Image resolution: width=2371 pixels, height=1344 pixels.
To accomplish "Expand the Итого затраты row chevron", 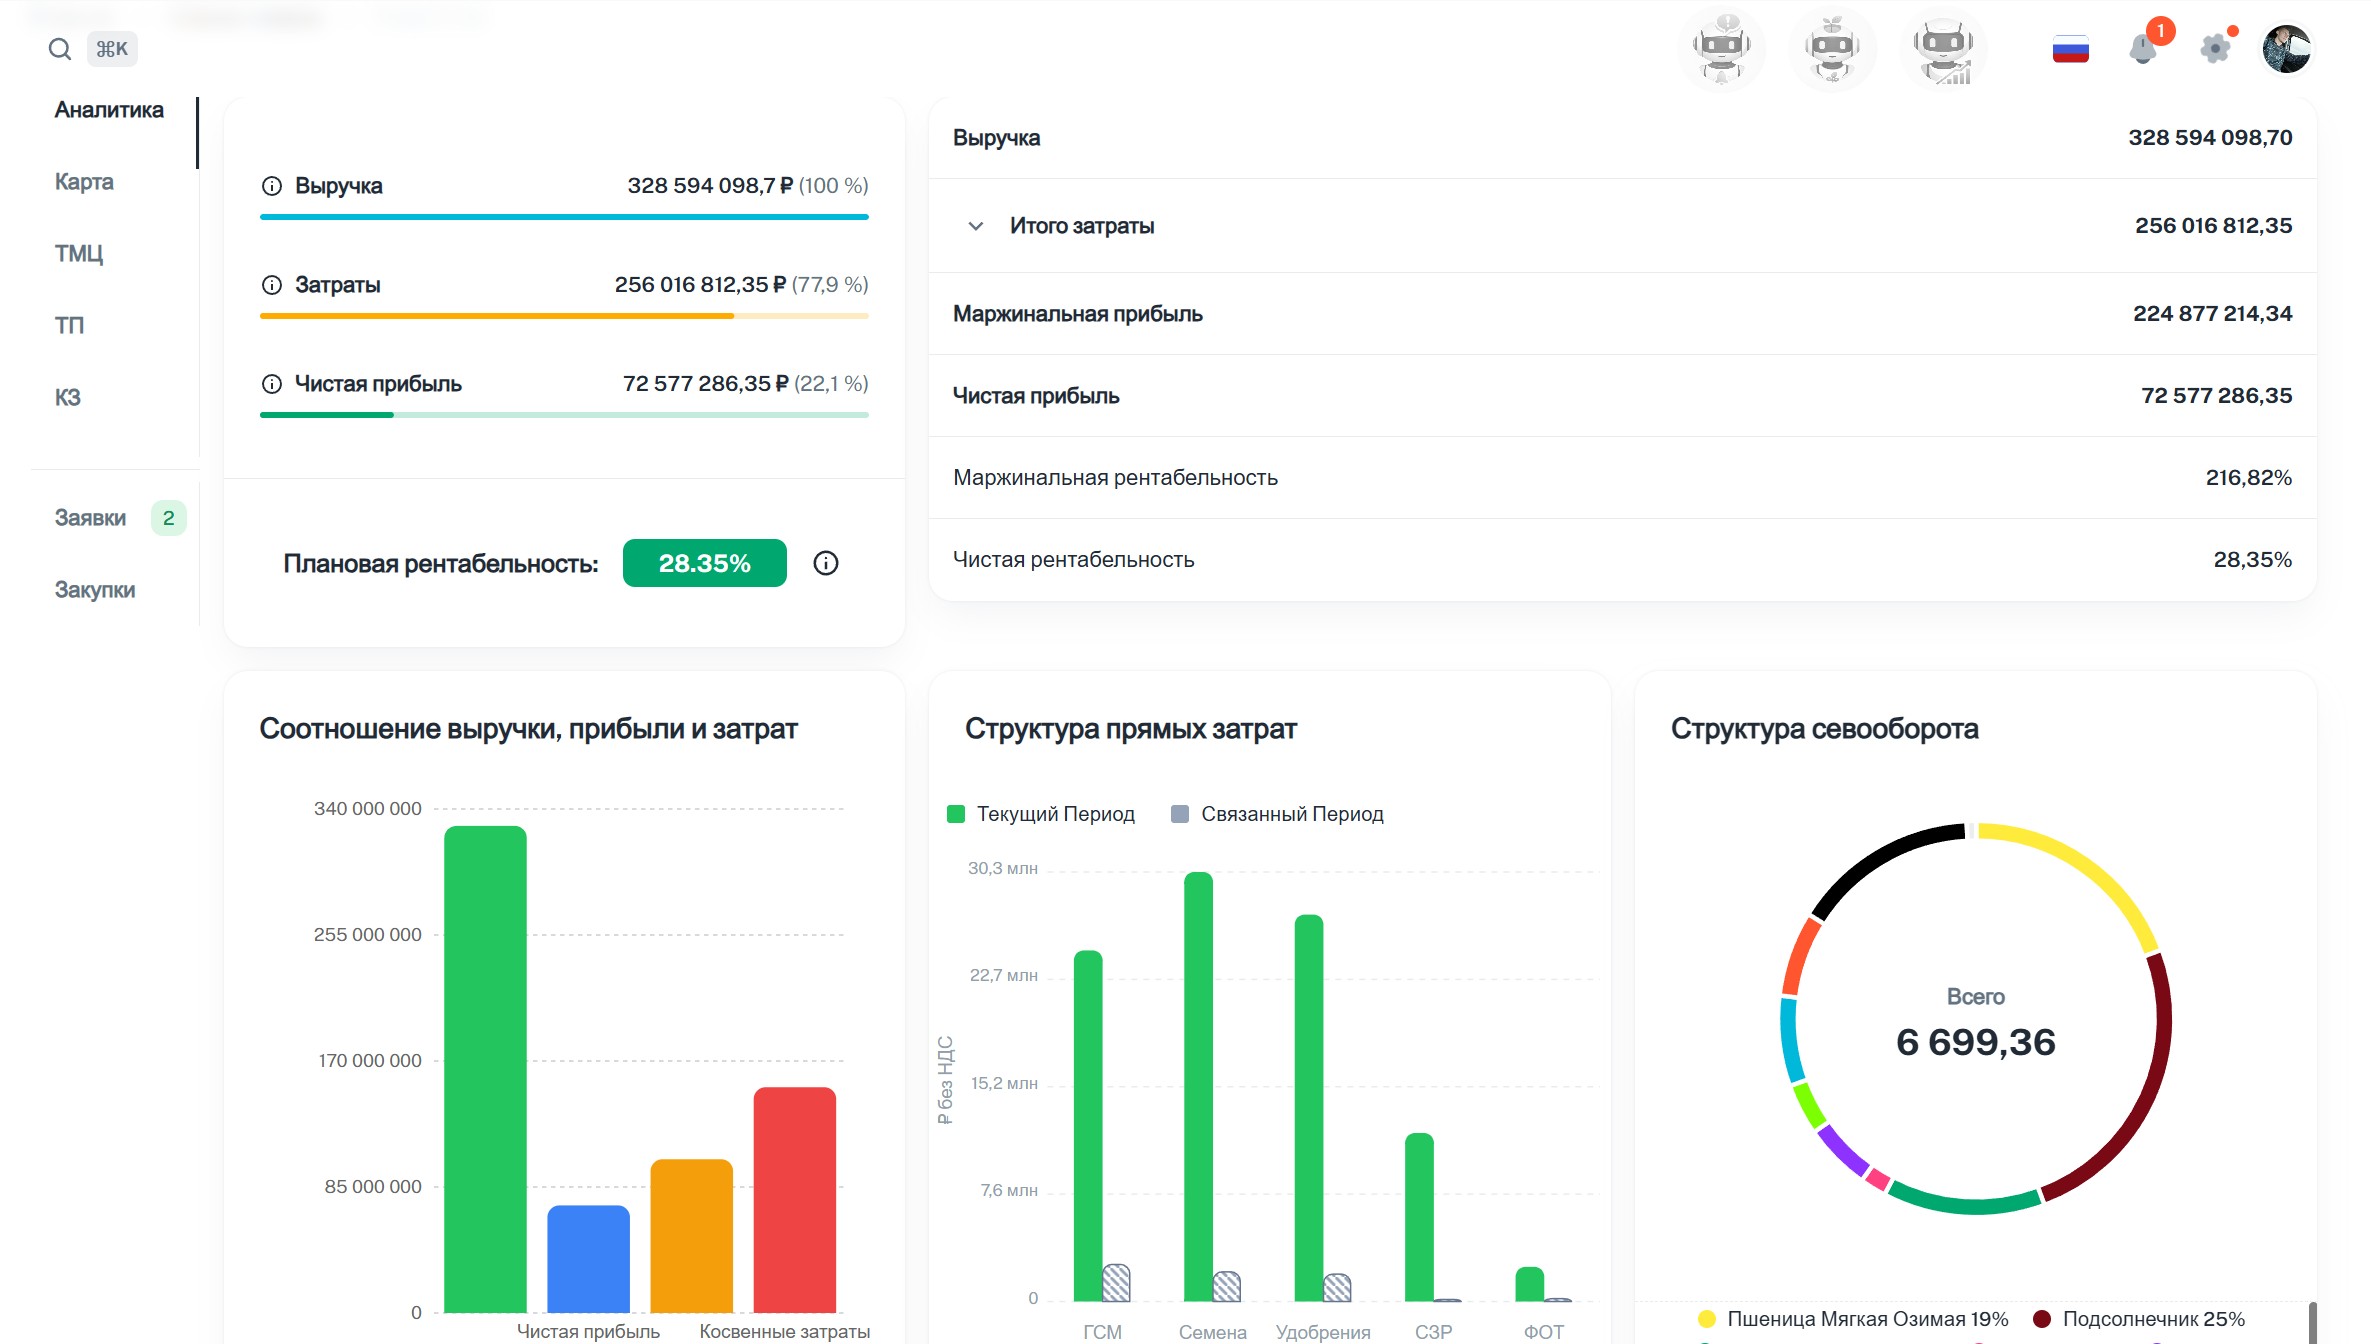I will [x=976, y=226].
